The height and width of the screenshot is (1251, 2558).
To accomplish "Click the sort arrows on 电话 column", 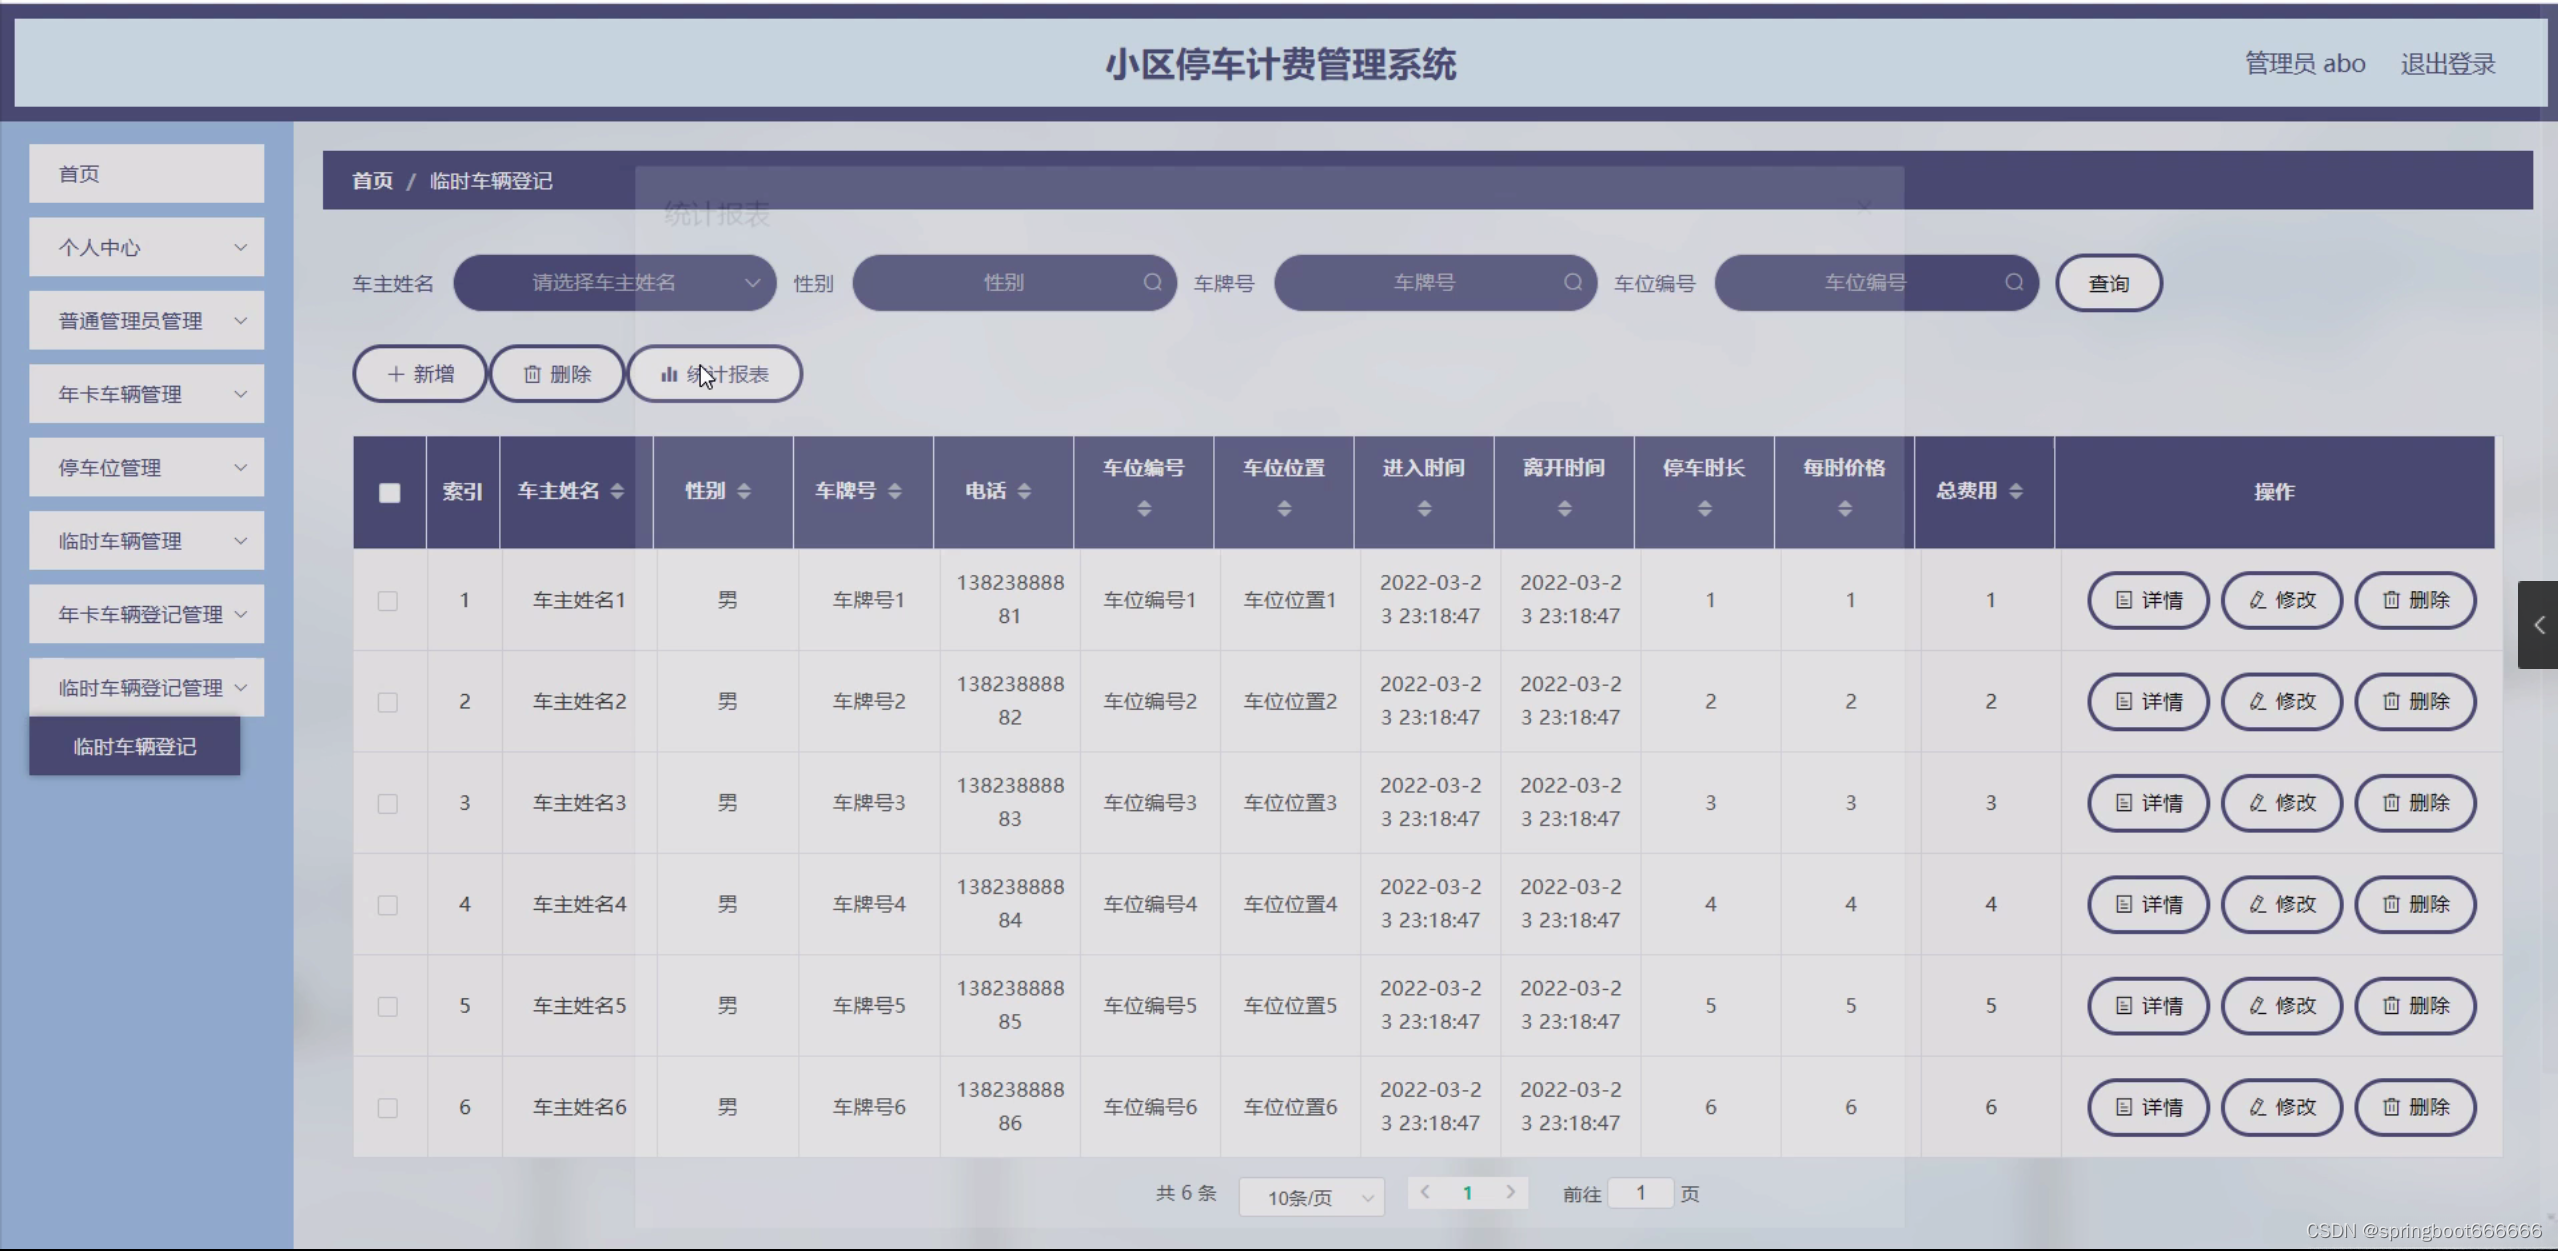I will [1024, 491].
